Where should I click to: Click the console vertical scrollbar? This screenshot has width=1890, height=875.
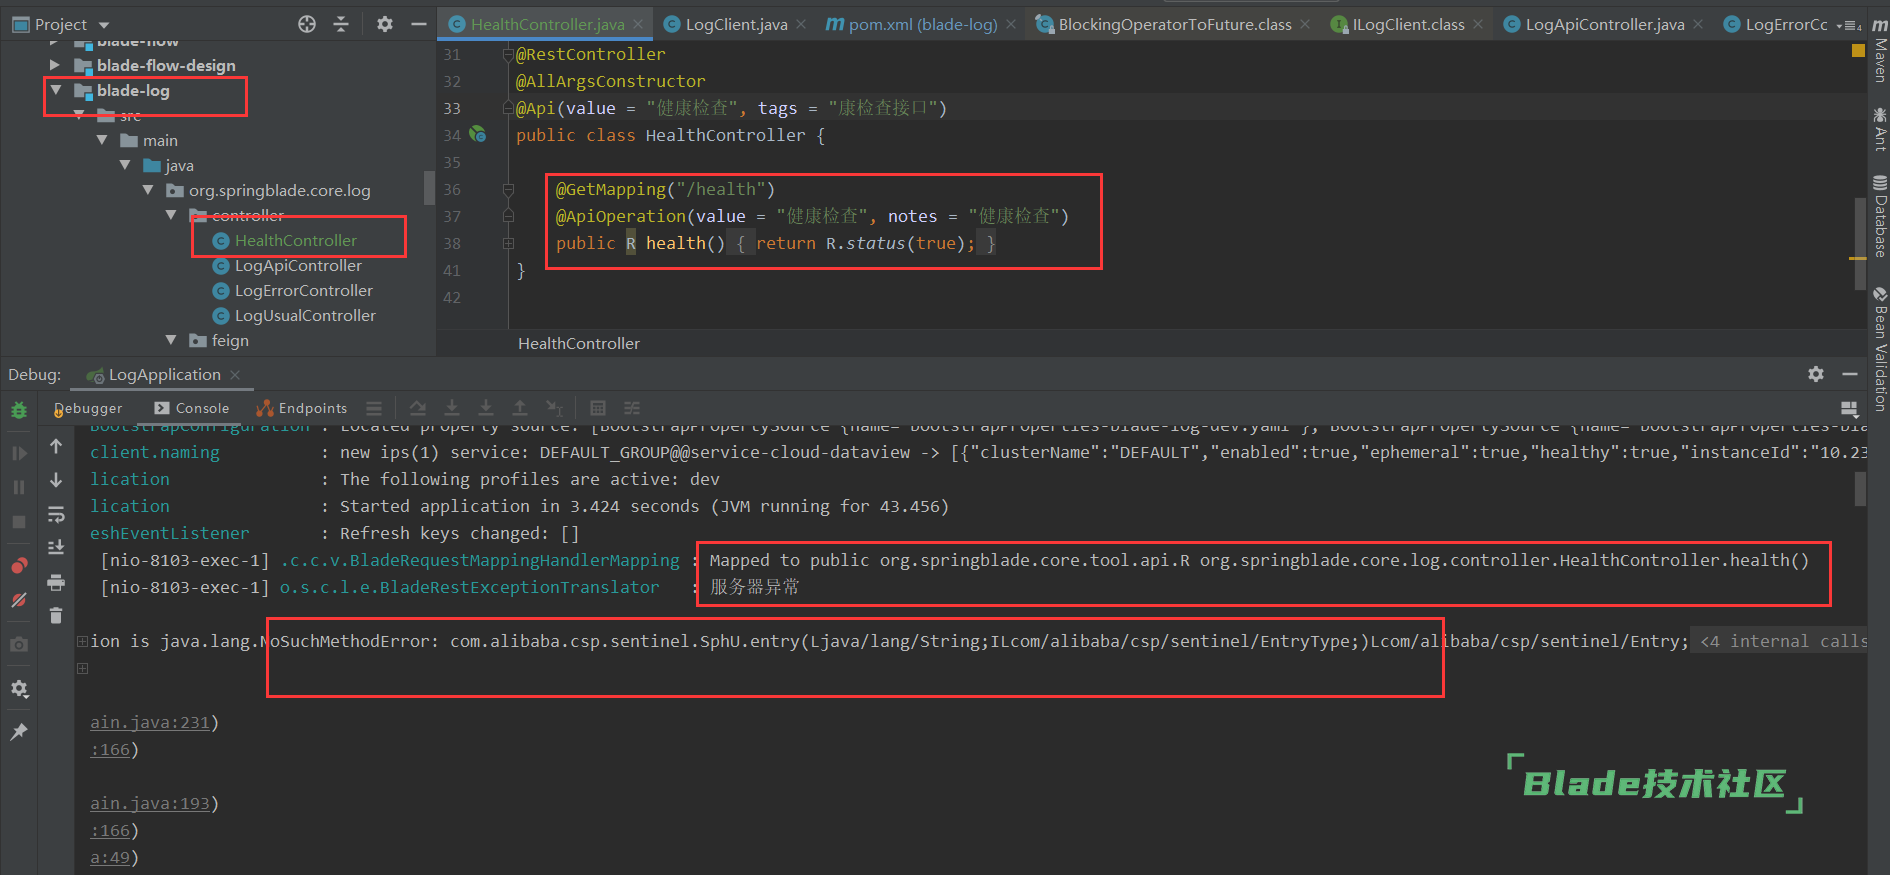[1861, 489]
